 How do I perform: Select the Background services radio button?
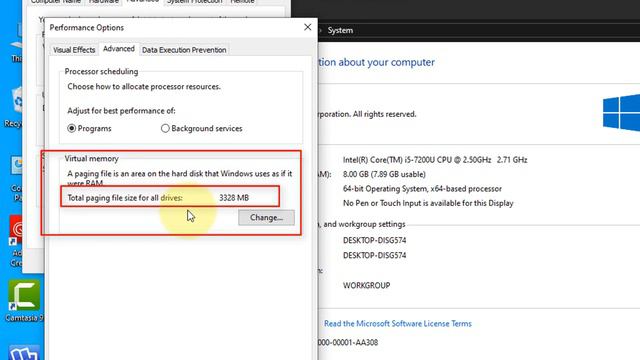point(165,129)
